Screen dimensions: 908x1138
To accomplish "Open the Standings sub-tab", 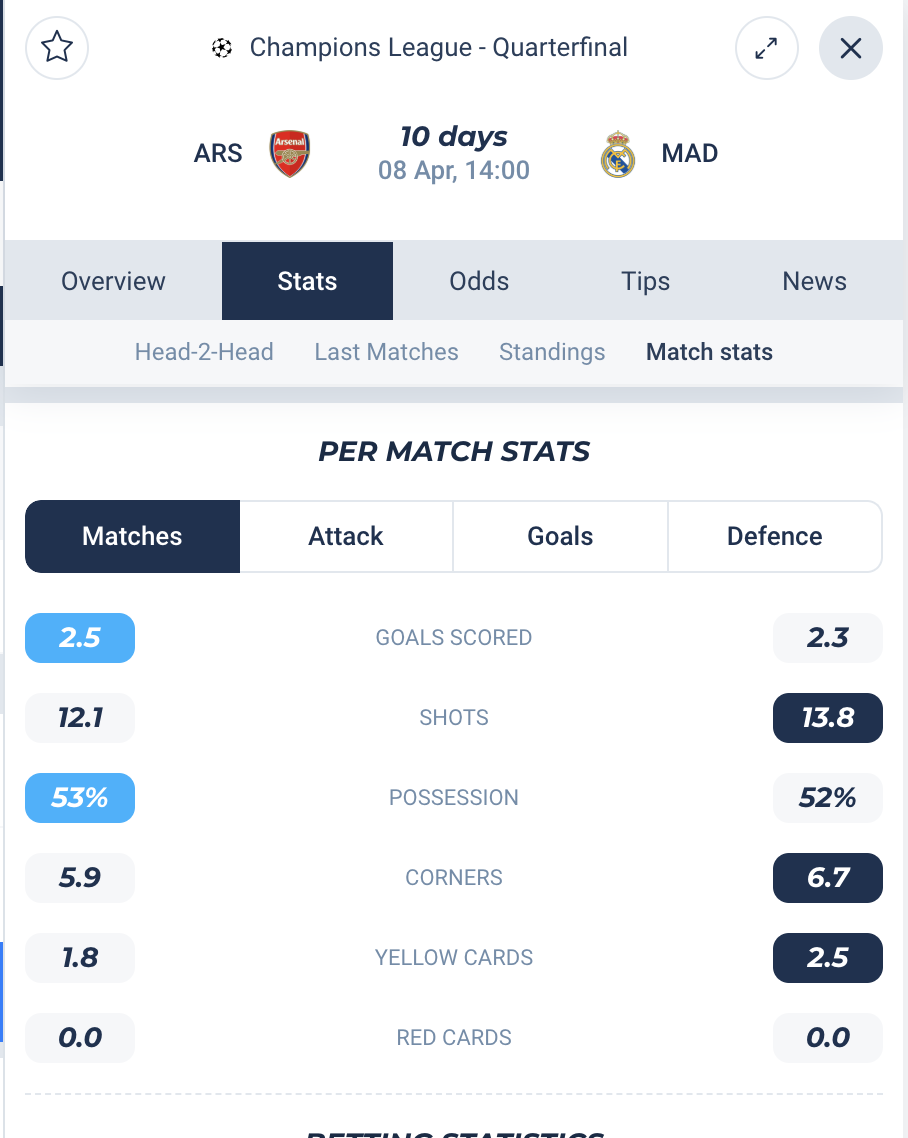I will [552, 352].
